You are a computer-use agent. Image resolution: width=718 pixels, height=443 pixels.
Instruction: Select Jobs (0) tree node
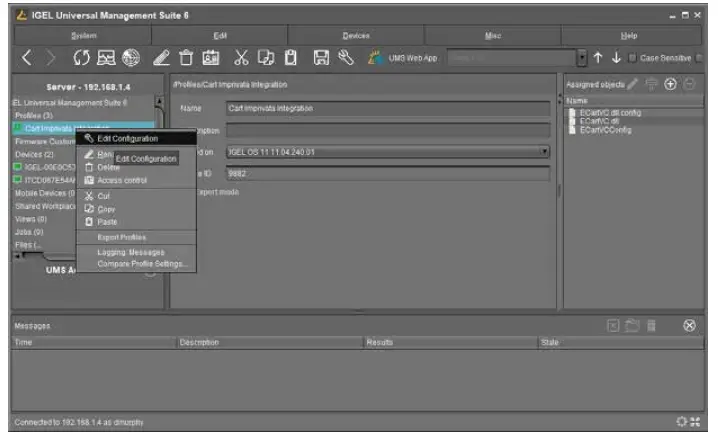29,232
